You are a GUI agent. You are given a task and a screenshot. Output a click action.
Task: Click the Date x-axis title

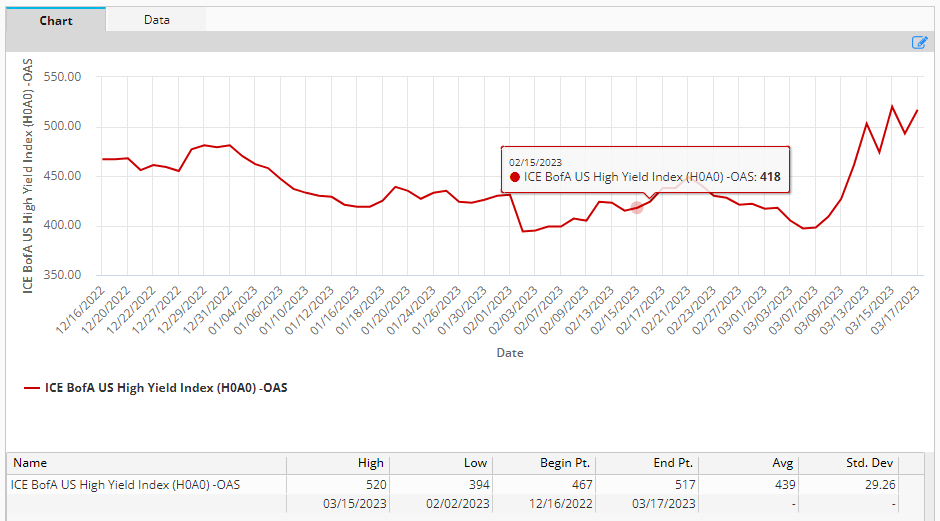pyautogui.click(x=510, y=353)
